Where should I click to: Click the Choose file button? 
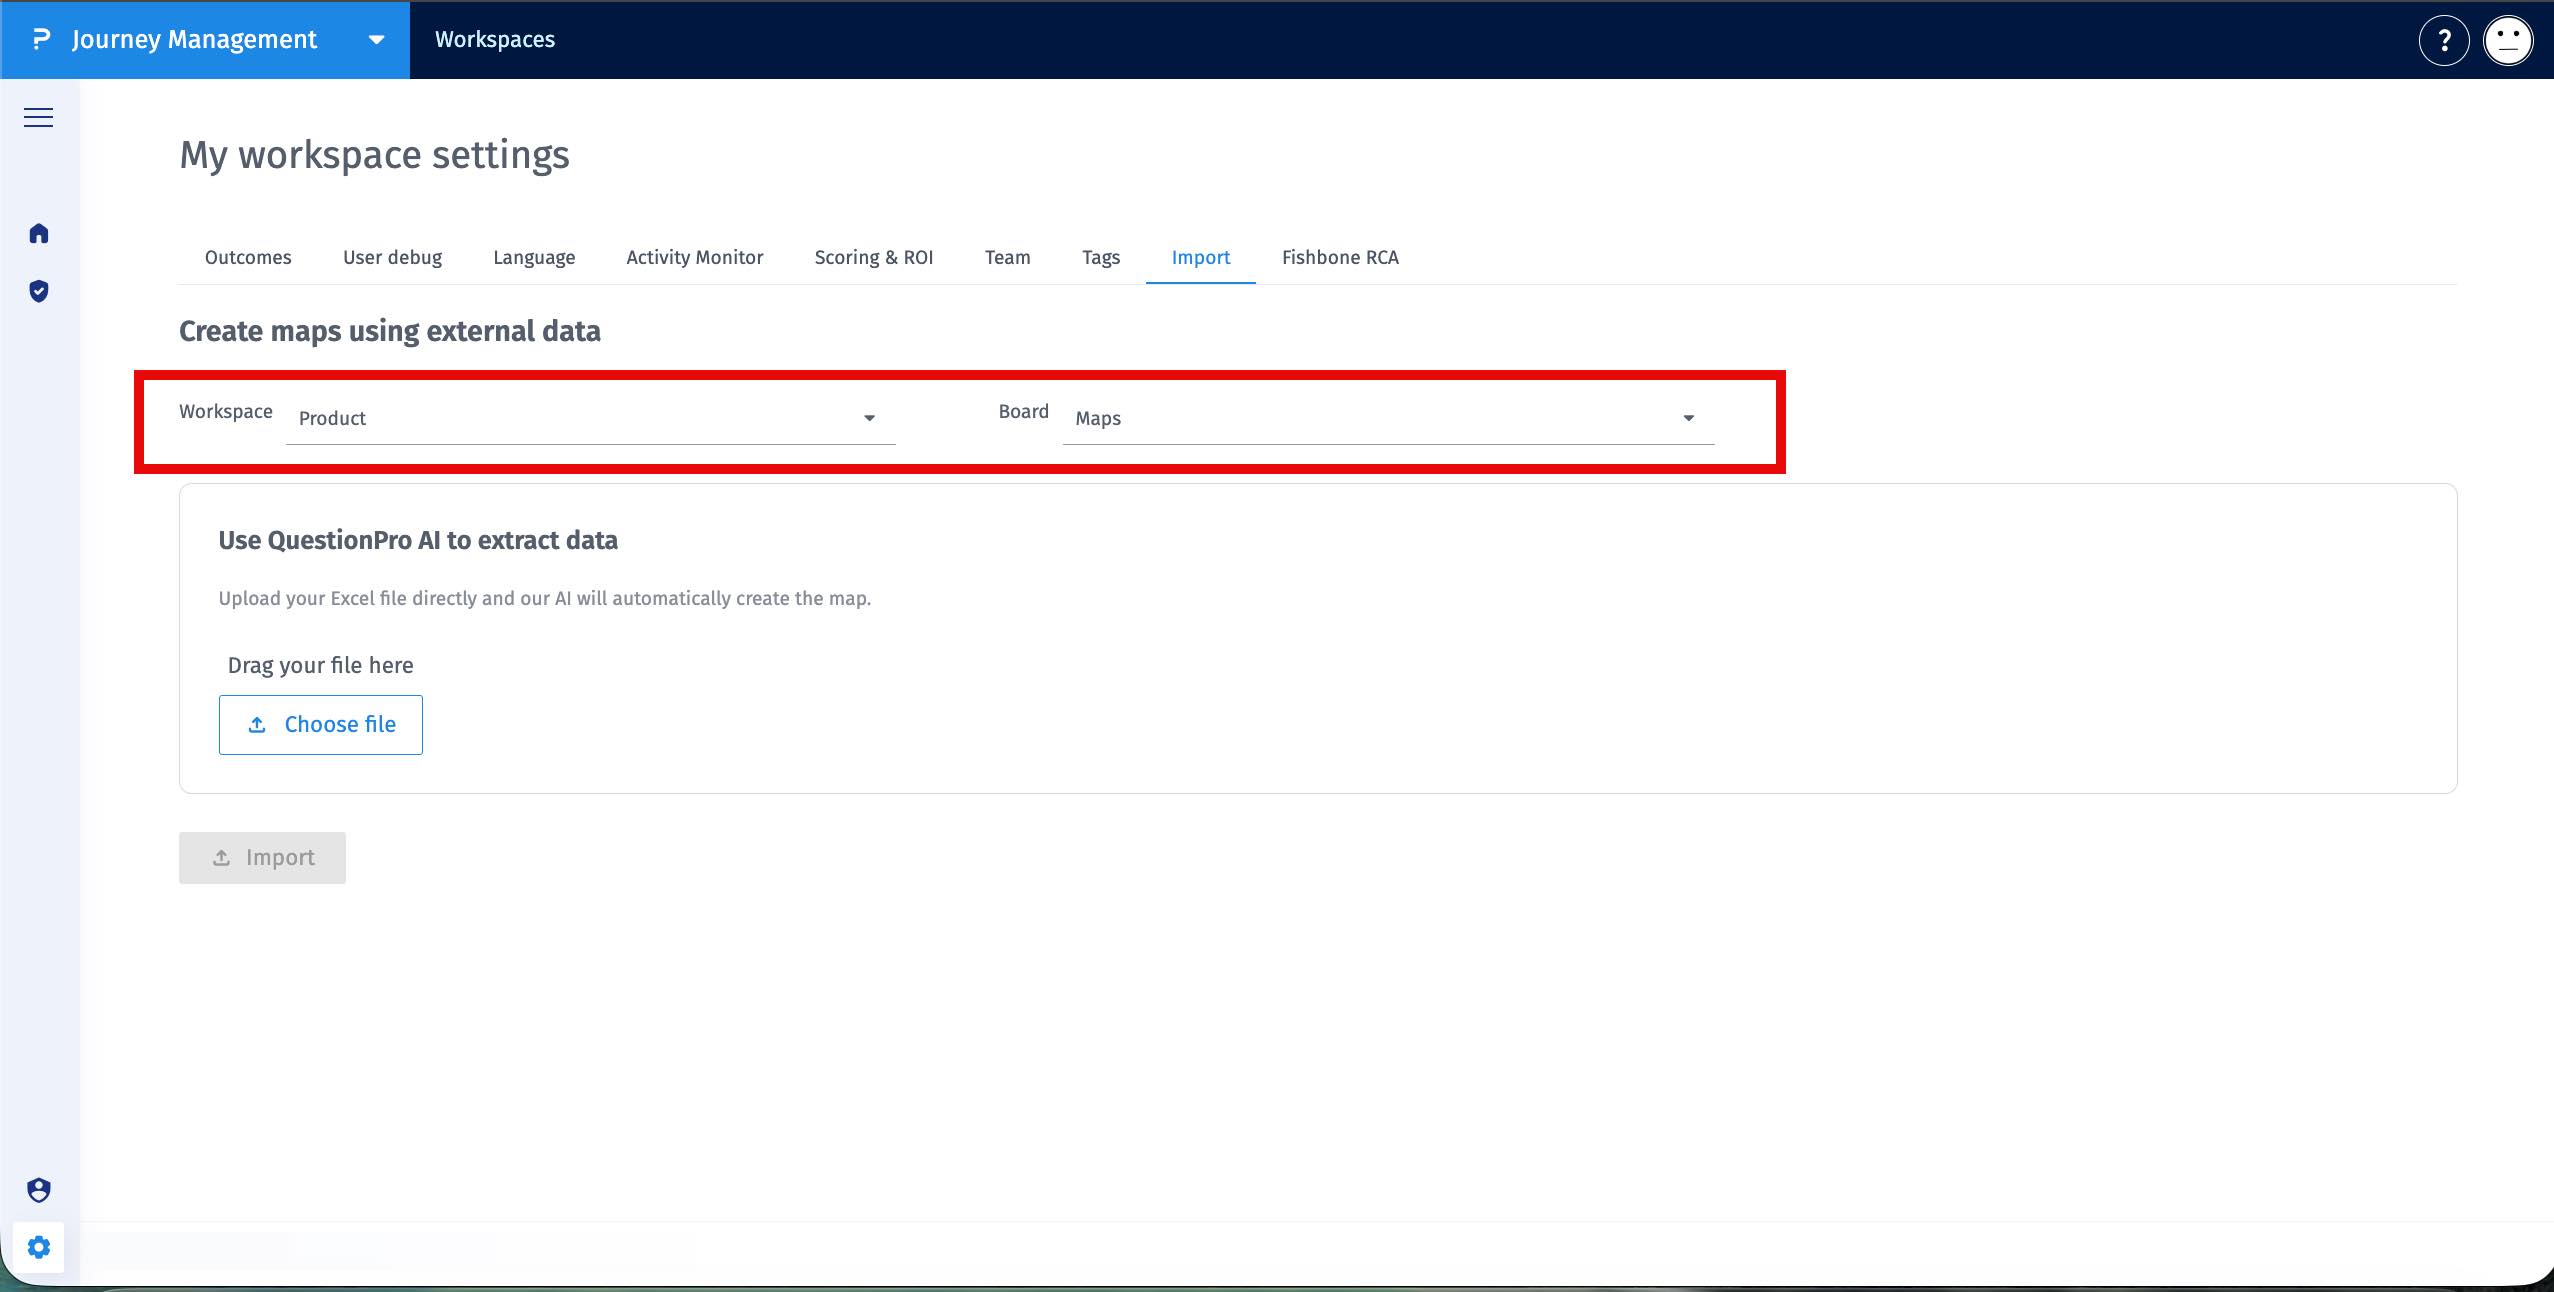(320, 725)
